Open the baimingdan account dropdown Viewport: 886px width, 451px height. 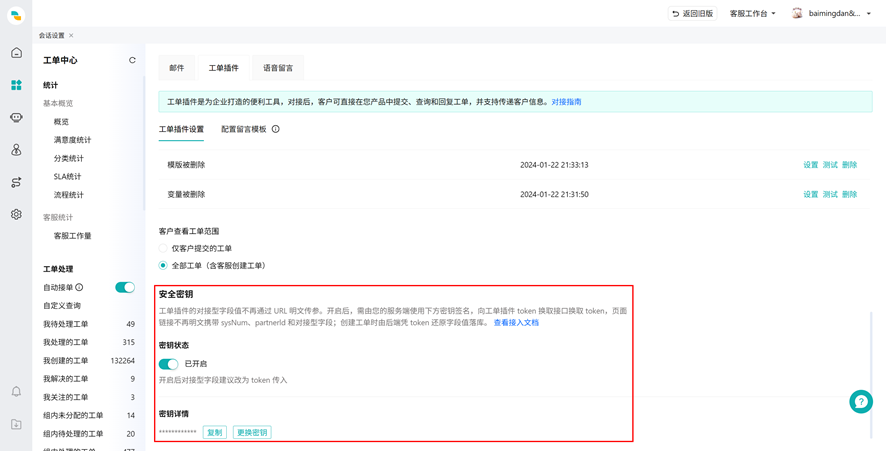832,14
